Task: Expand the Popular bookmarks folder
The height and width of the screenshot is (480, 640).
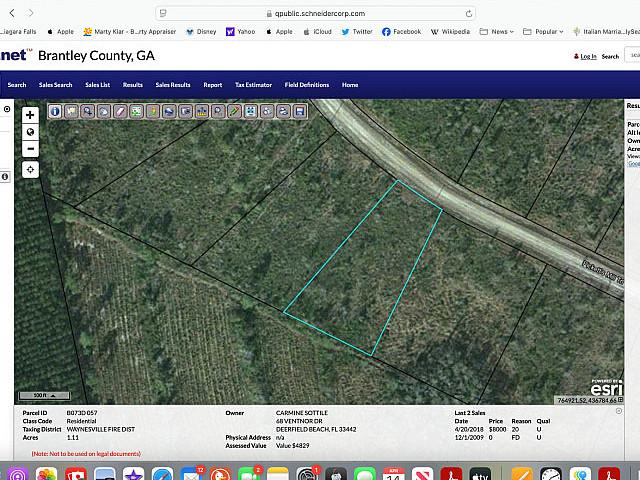Action: pos(543,31)
